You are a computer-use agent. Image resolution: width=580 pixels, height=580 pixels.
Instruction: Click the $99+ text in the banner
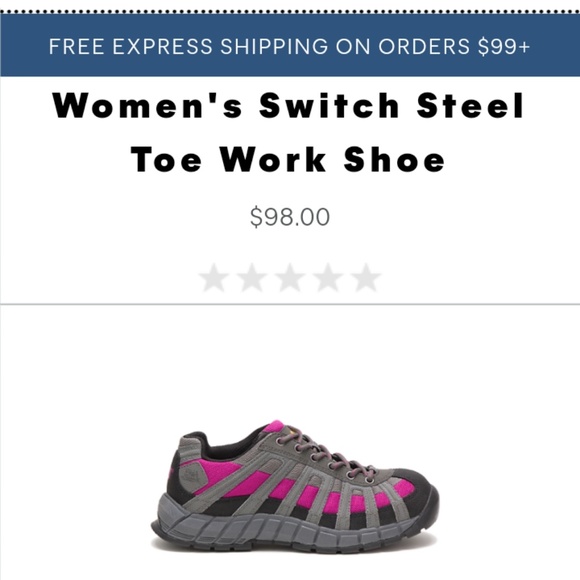(x=504, y=47)
